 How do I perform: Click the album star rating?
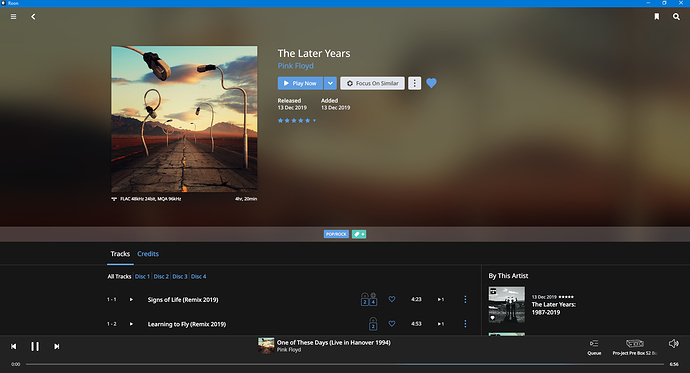tap(294, 121)
